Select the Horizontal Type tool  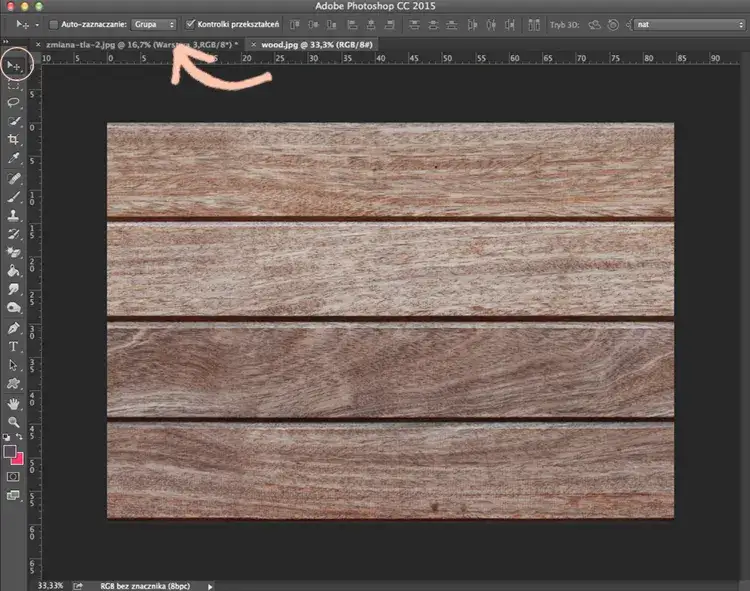click(x=14, y=346)
